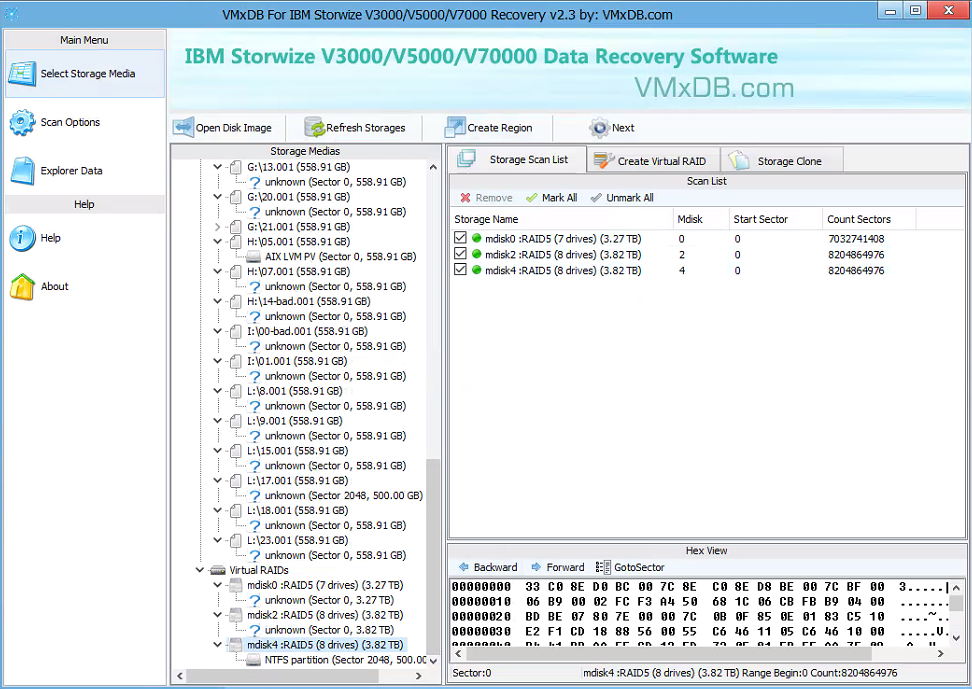
Task: Click the green Mark All checkmark icon
Action: pyautogui.click(x=531, y=198)
